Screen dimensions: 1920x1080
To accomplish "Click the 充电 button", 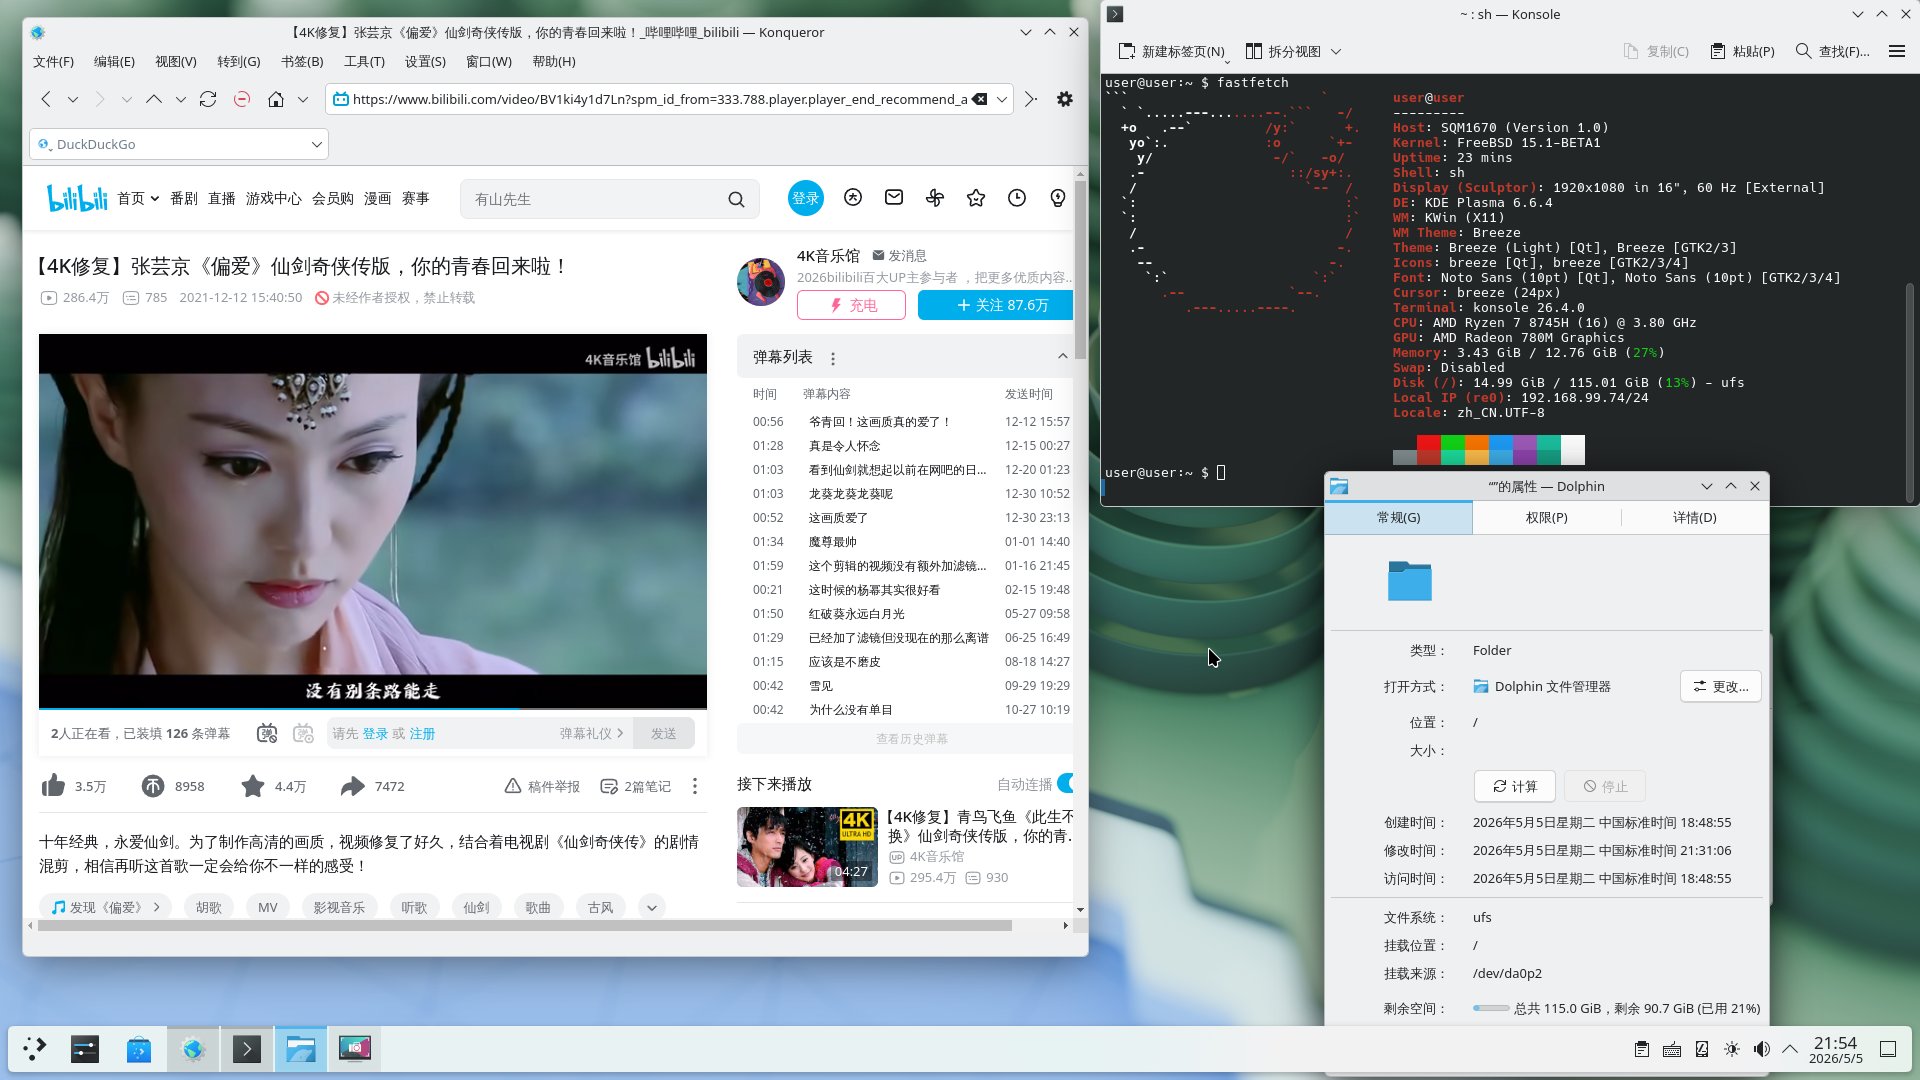I will [x=851, y=305].
